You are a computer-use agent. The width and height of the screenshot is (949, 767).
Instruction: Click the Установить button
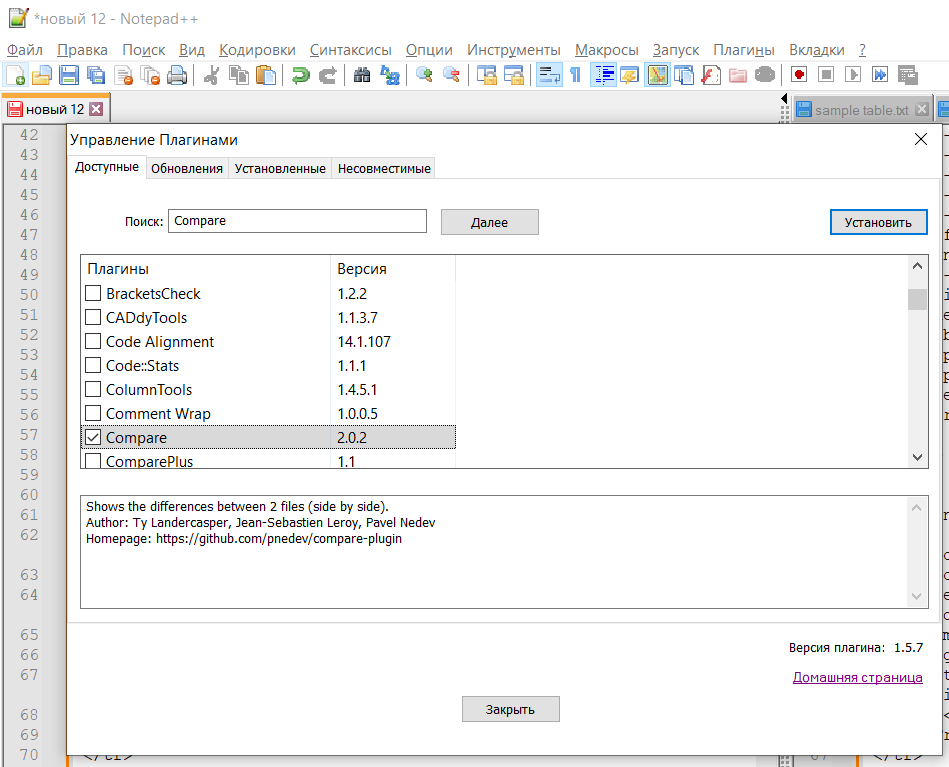(878, 222)
